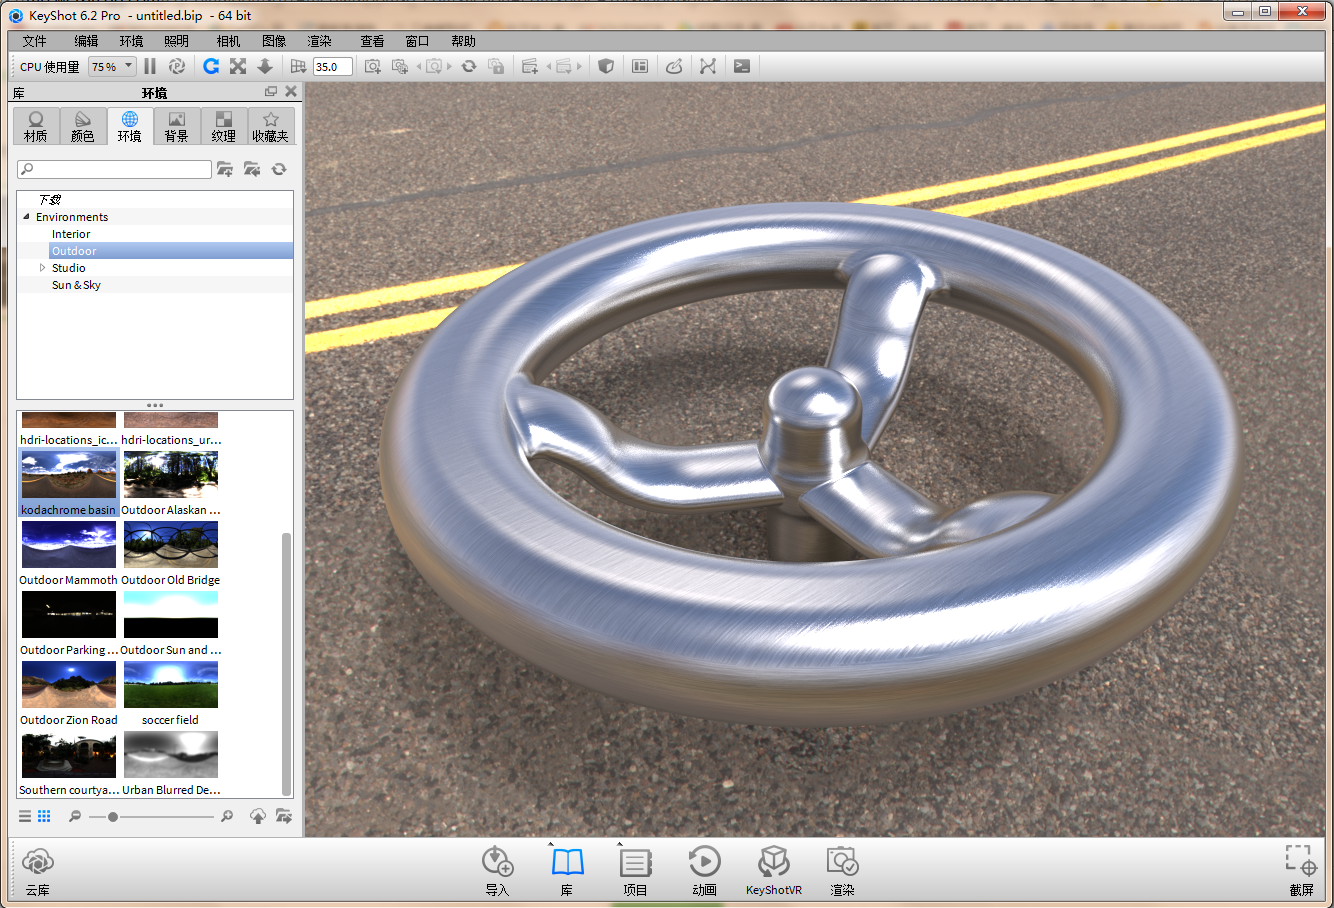This screenshot has width=1334, height=908.
Task: Click the 导入 import icon
Action: pyautogui.click(x=497, y=870)
